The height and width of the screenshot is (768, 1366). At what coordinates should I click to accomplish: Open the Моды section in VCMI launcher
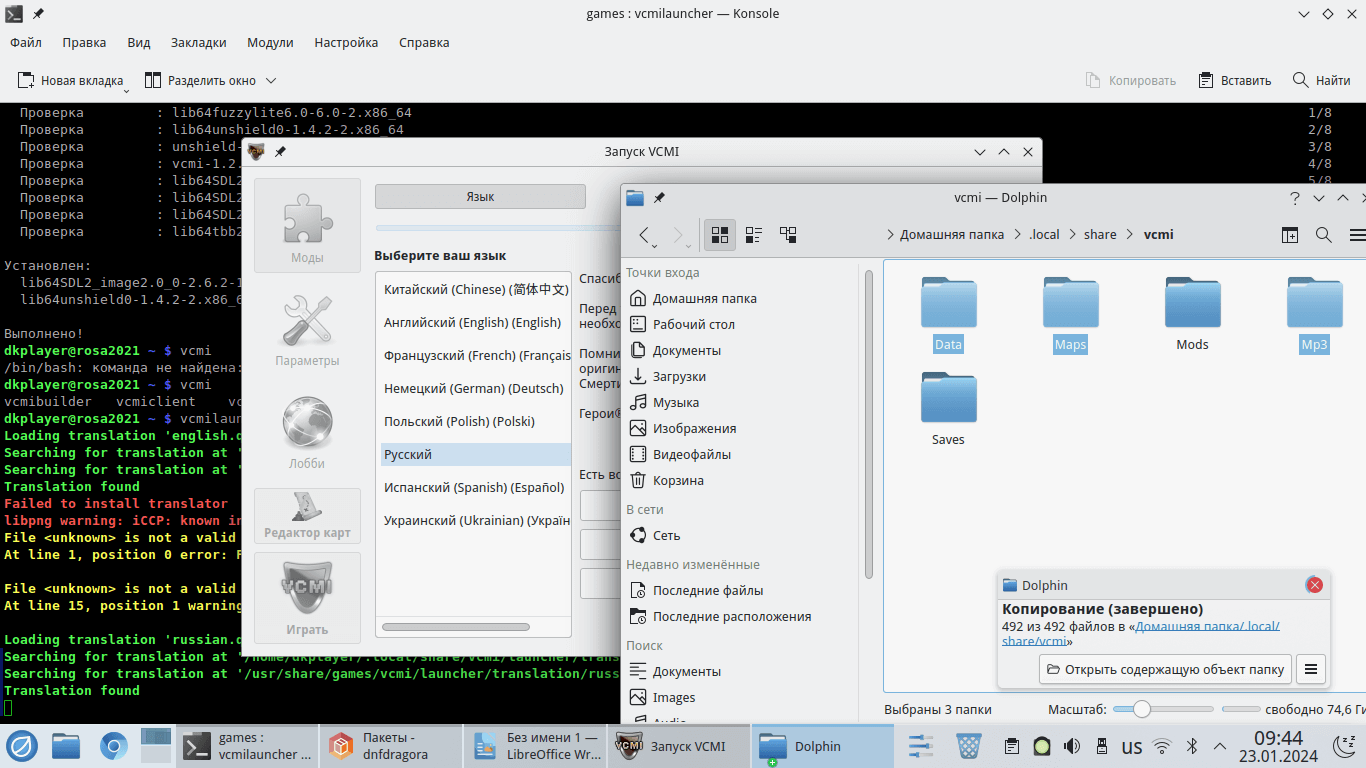307,225
